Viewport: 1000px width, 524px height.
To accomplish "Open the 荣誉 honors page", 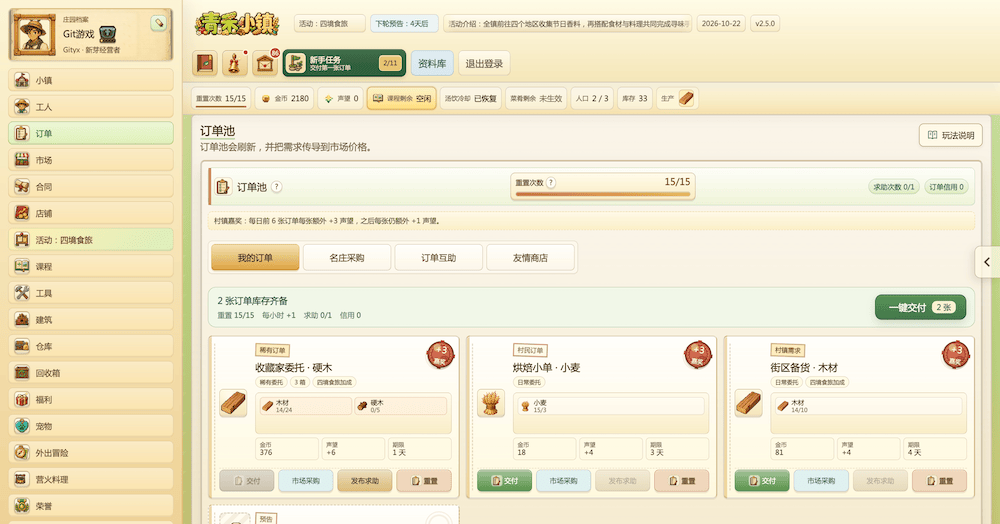I will coord(91,506).
